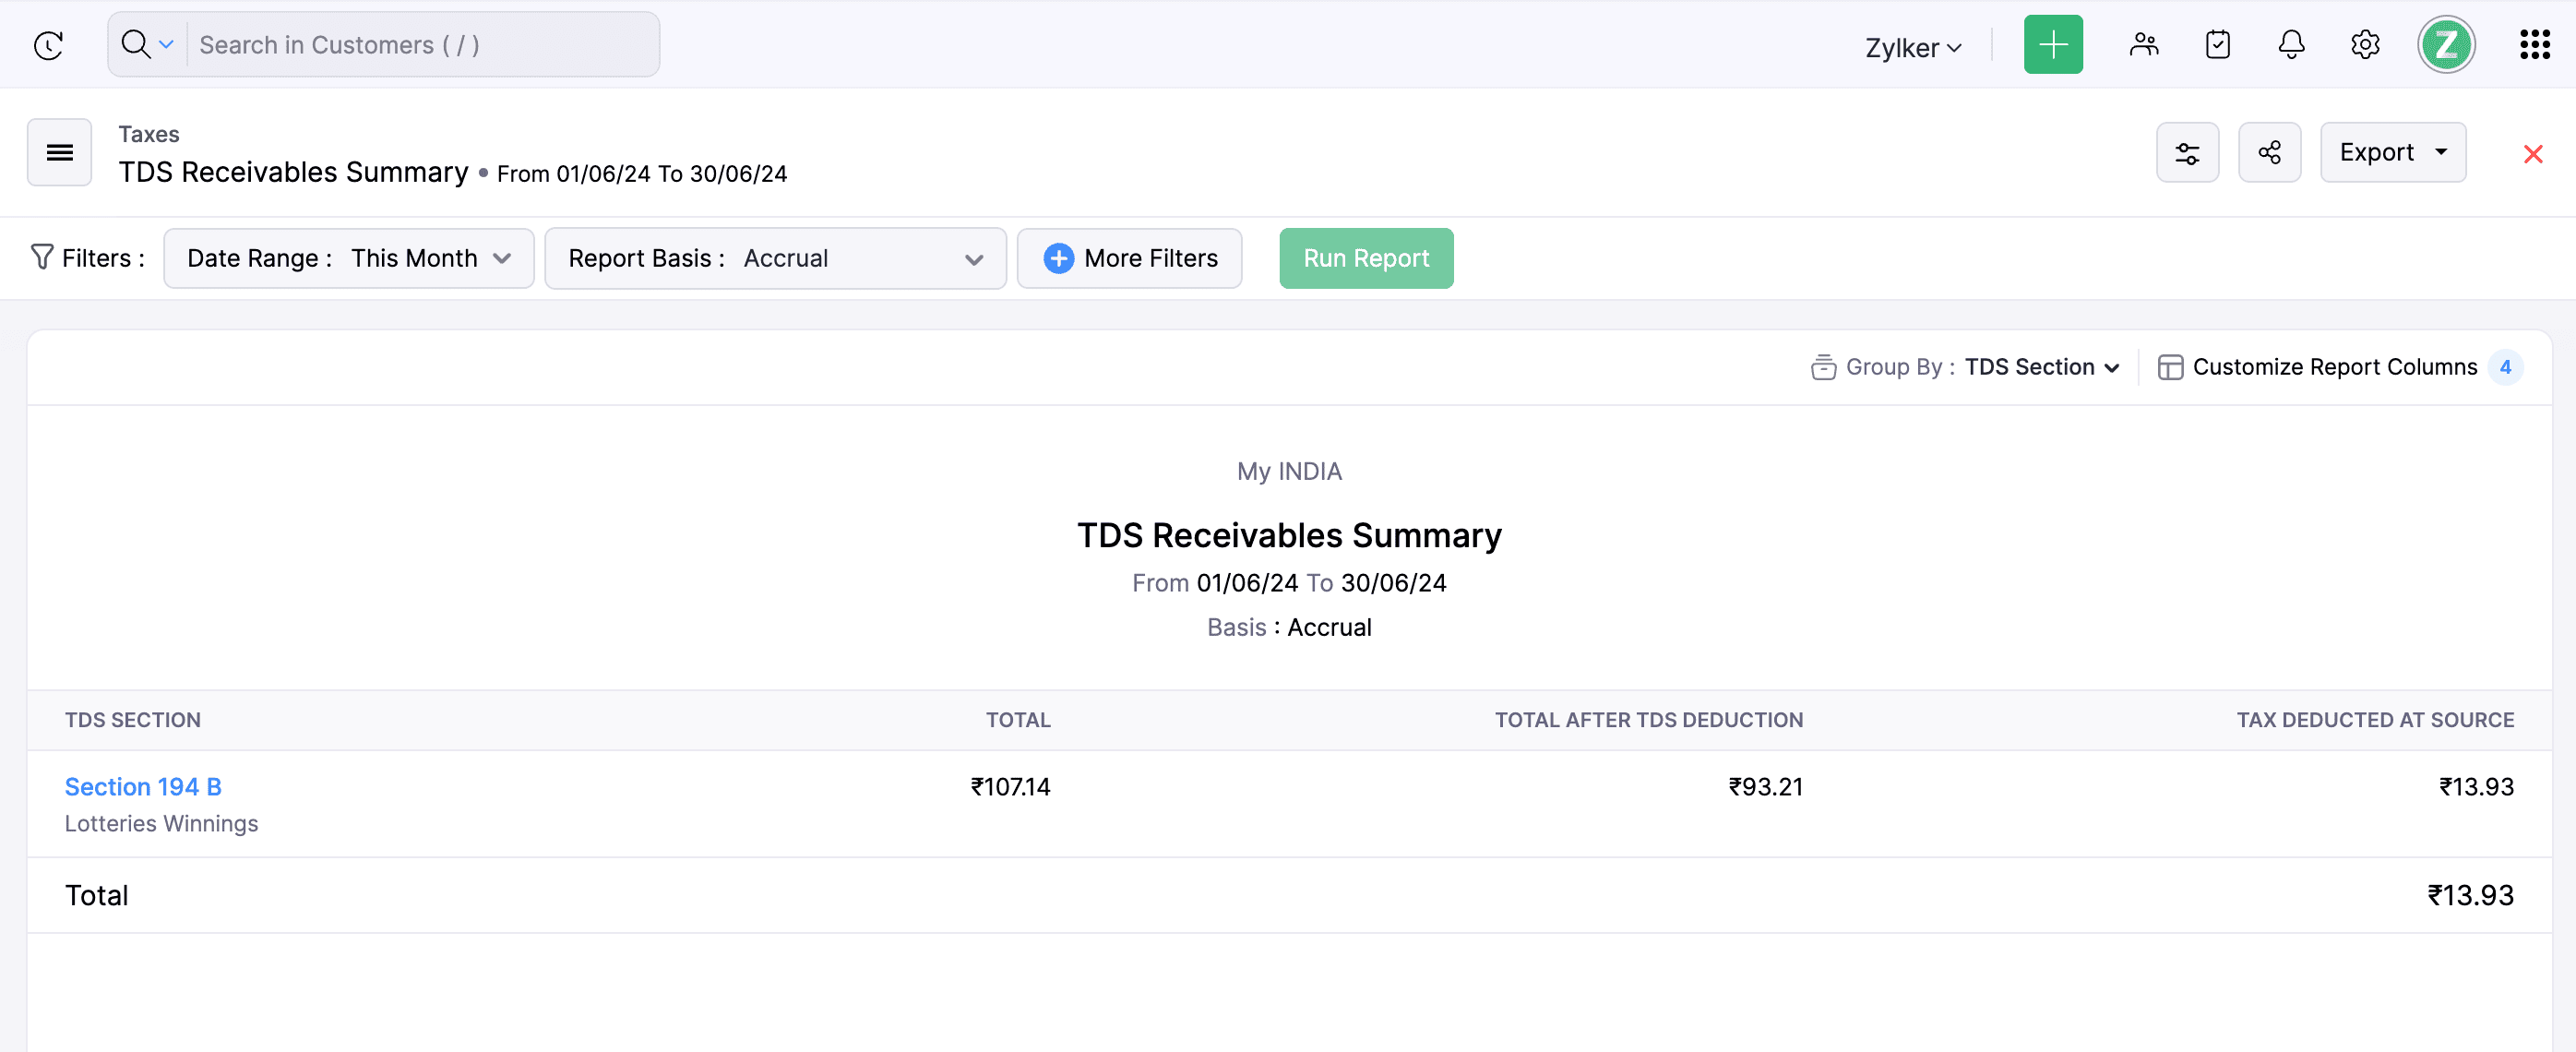The image size is (2576, 1052).
Task: Open quick create with the green plus icon
Action: click(2053, 44)
